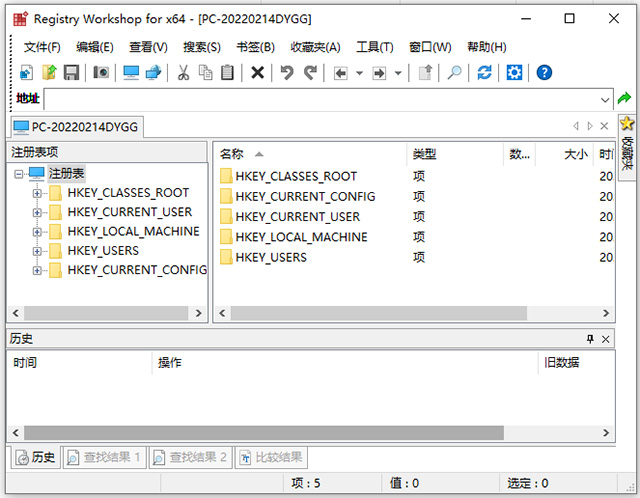
Task: Switch to the 查找结果 1 tab
Action: point(104,457)
